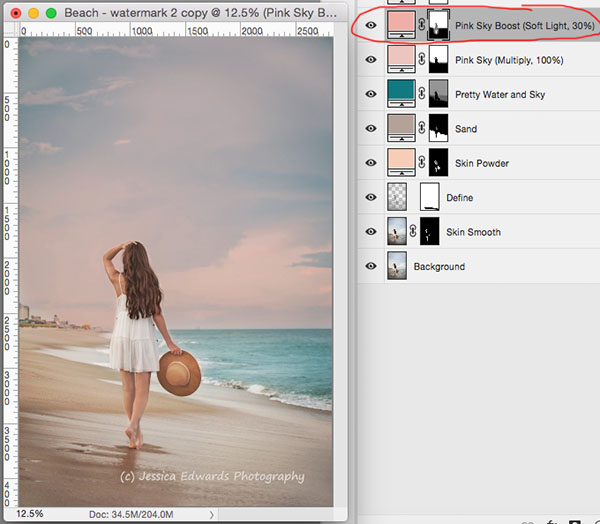Select the Pink Sky (Multiply, 100%) layer
The height and width of the screenshot is (524, 600).
click(509, 60)
